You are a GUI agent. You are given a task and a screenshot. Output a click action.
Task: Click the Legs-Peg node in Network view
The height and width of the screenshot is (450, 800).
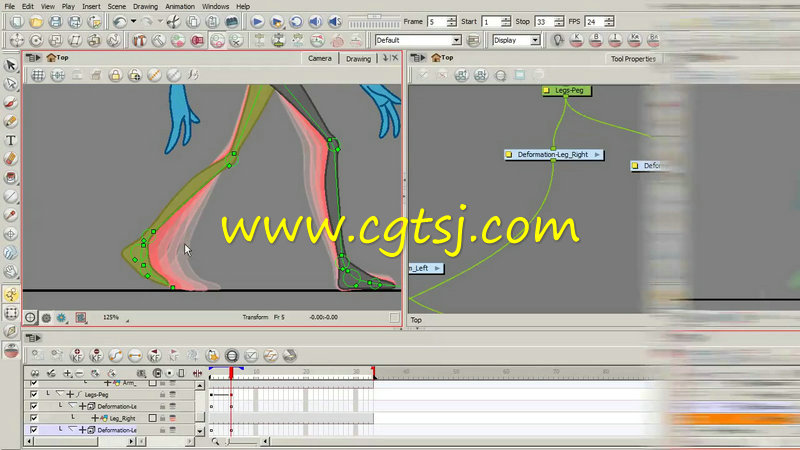point(566,90)
